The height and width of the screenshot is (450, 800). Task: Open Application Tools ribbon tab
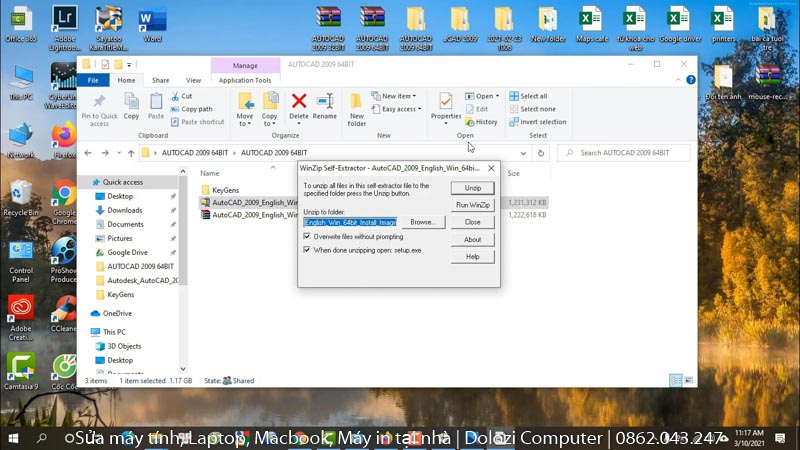(245, 80)
